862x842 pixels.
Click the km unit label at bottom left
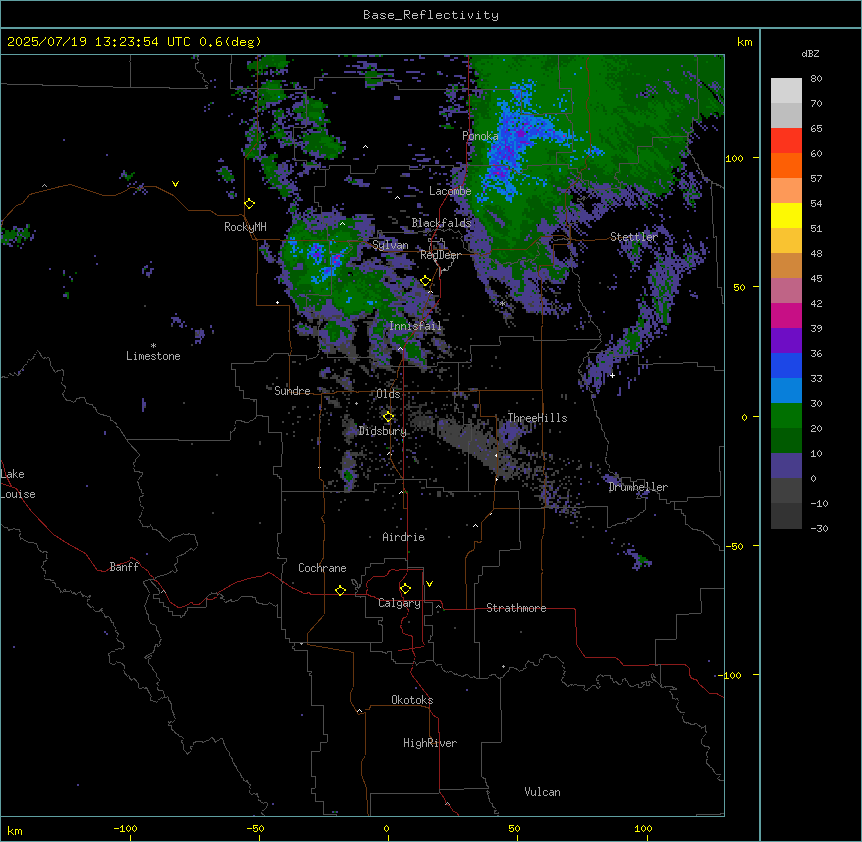[15, 831]
